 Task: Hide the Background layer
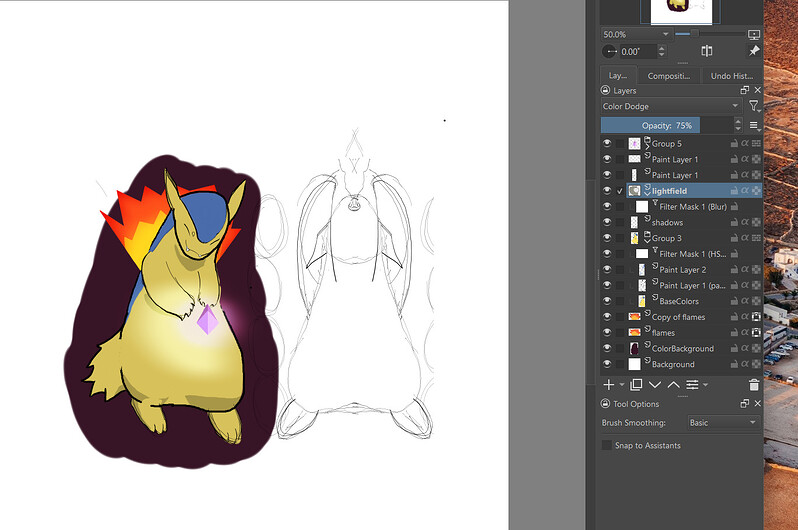[x=607, y=364]
